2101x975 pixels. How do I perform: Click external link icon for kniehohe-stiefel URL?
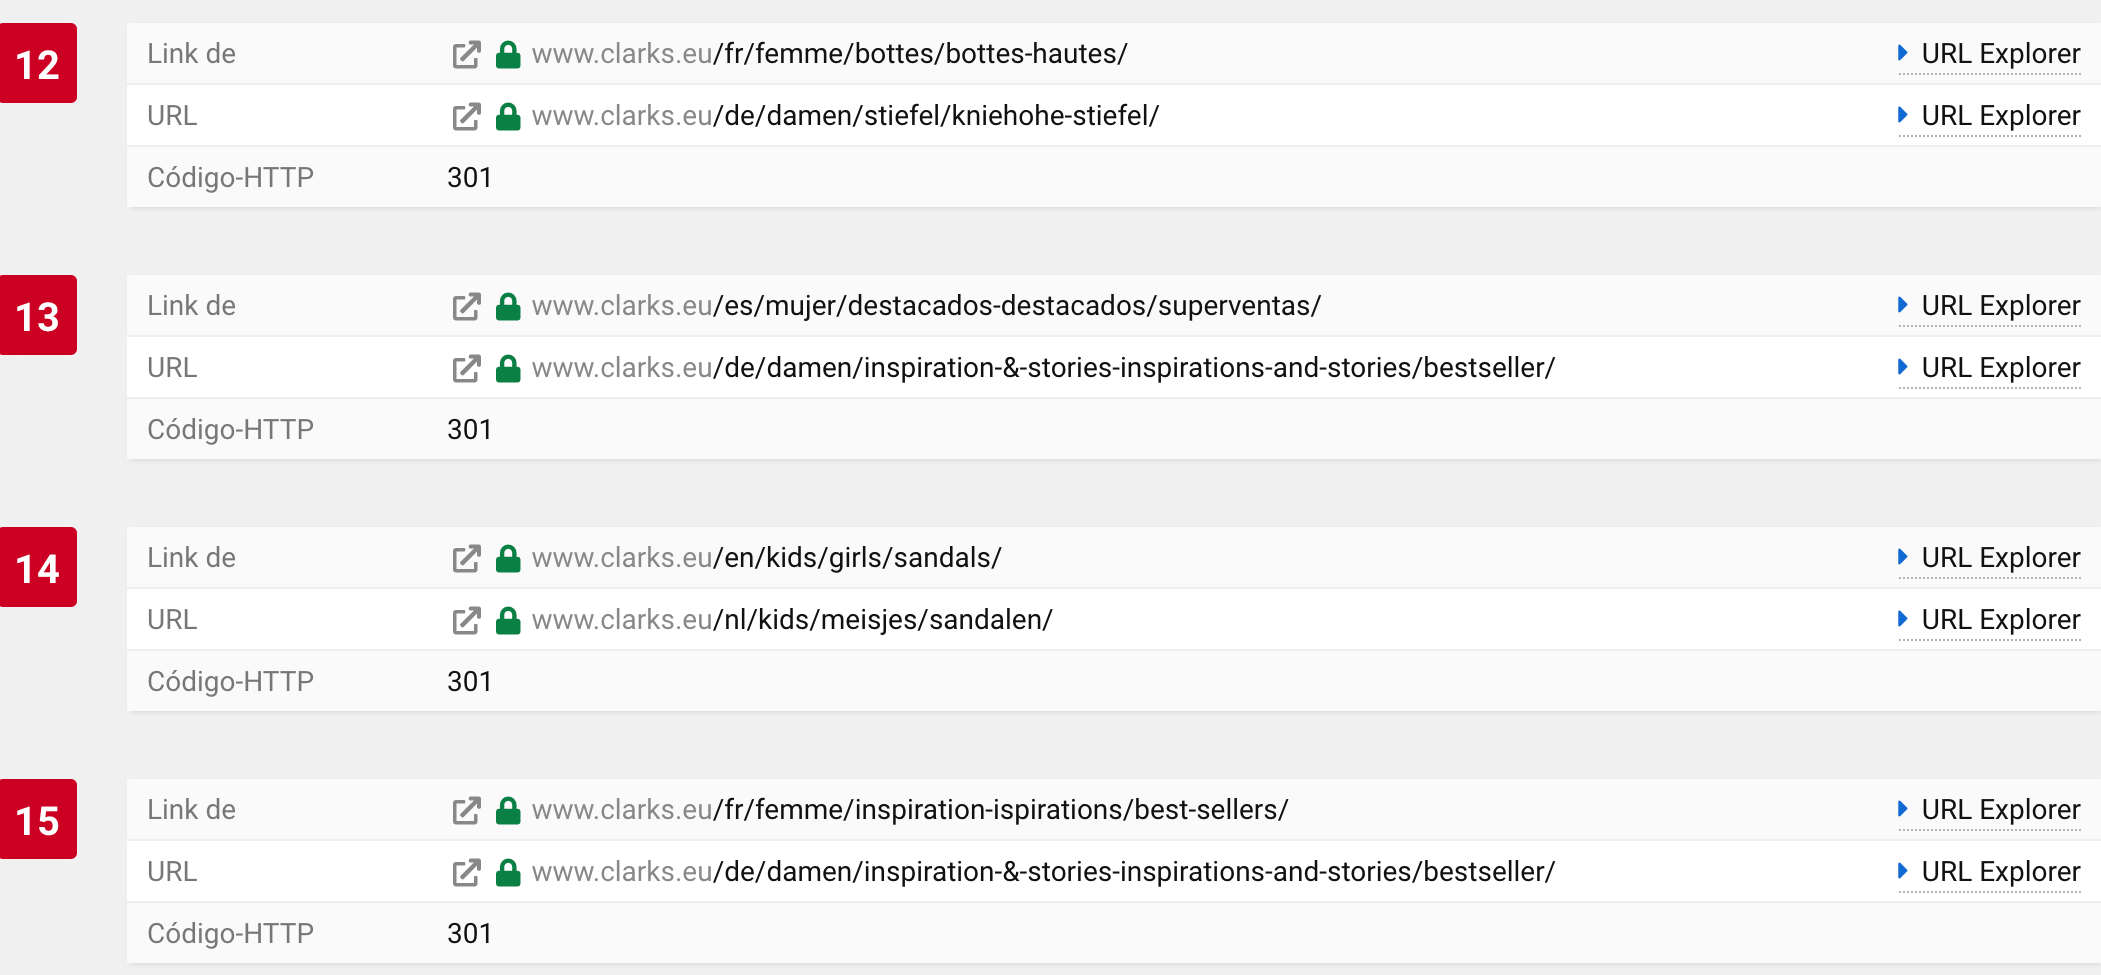point(466,116)
